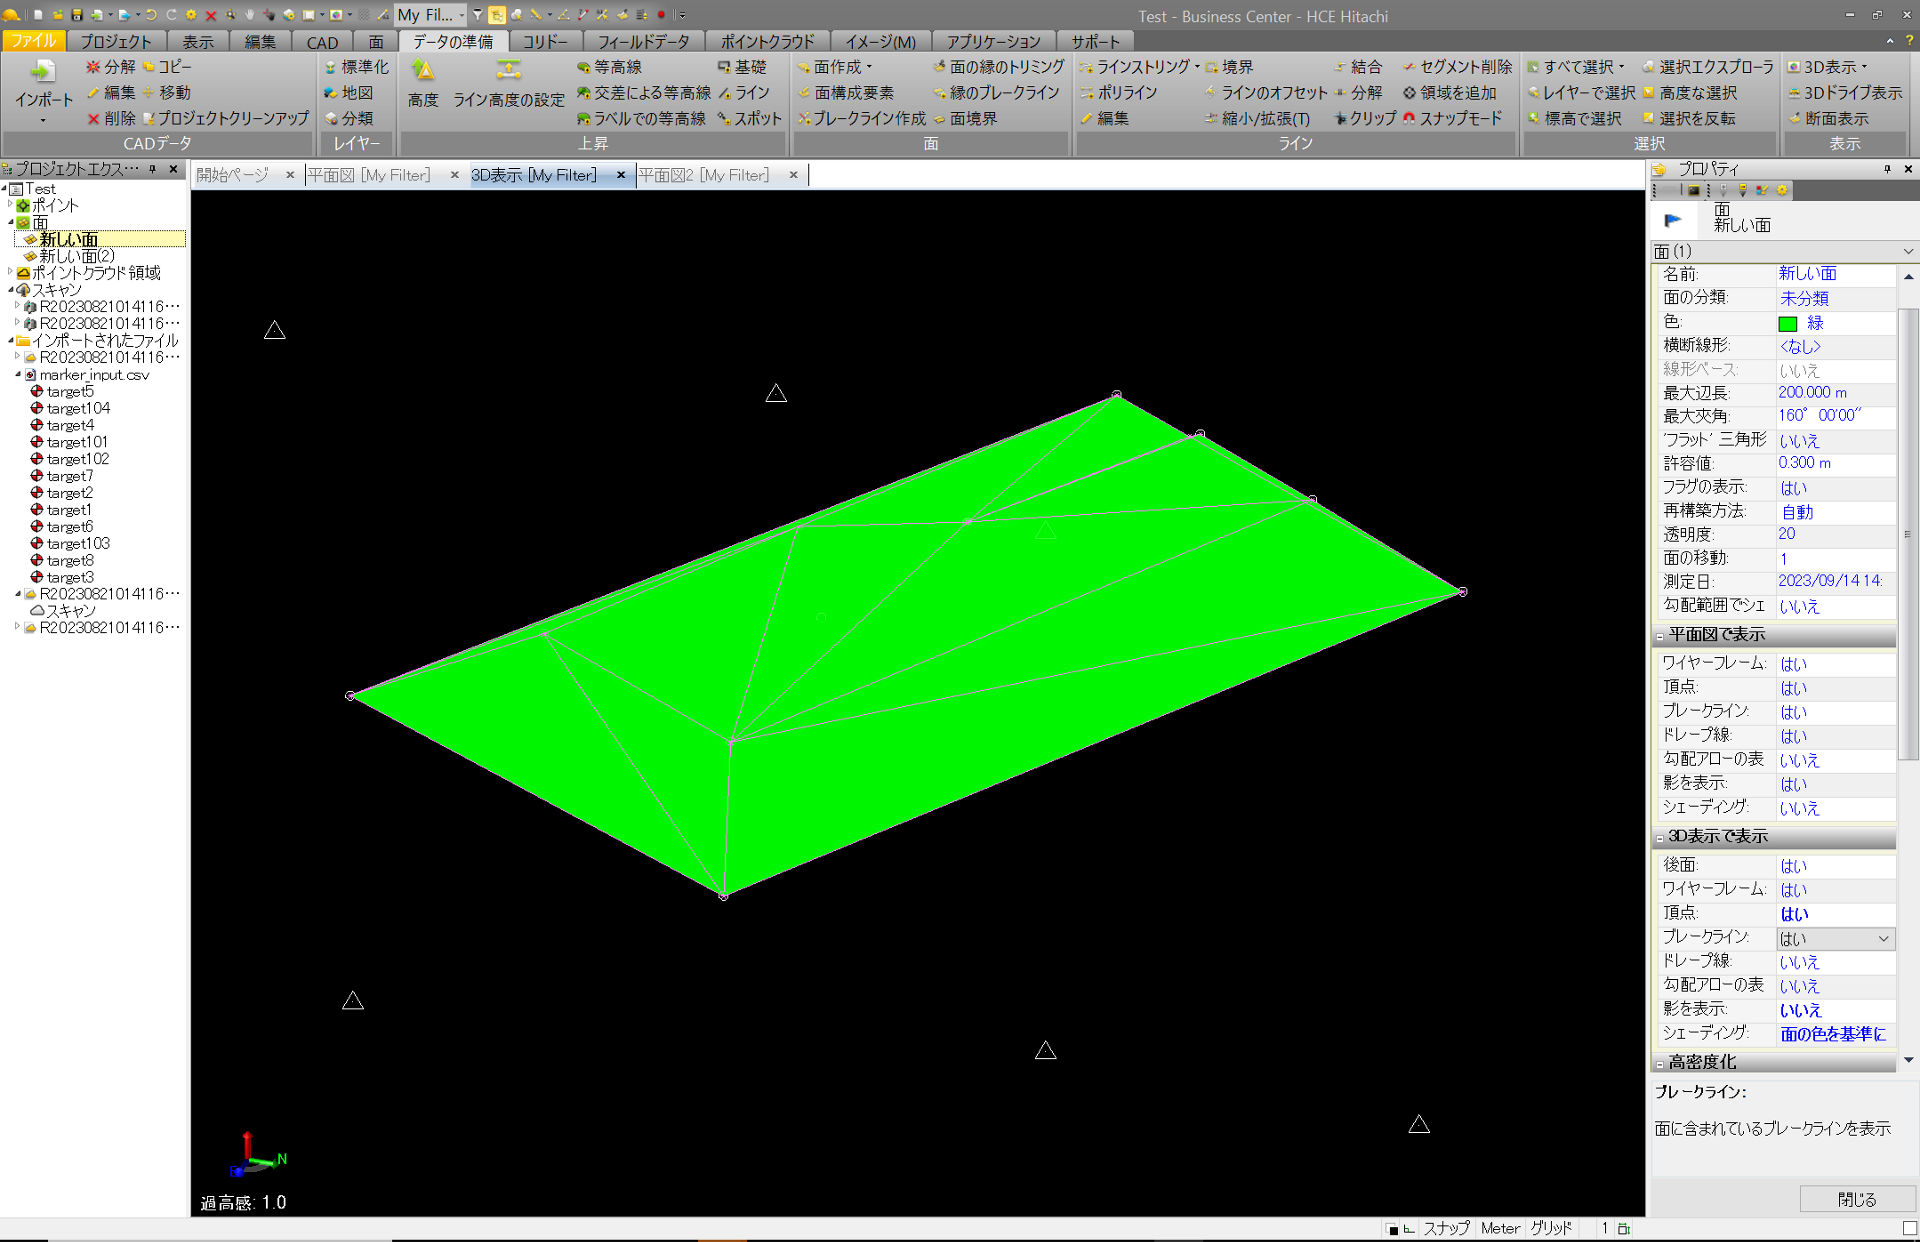Open the File (ファイル) ribbon tab
The width and height of the screenshot is (1920, 1242).
[33, 41]
